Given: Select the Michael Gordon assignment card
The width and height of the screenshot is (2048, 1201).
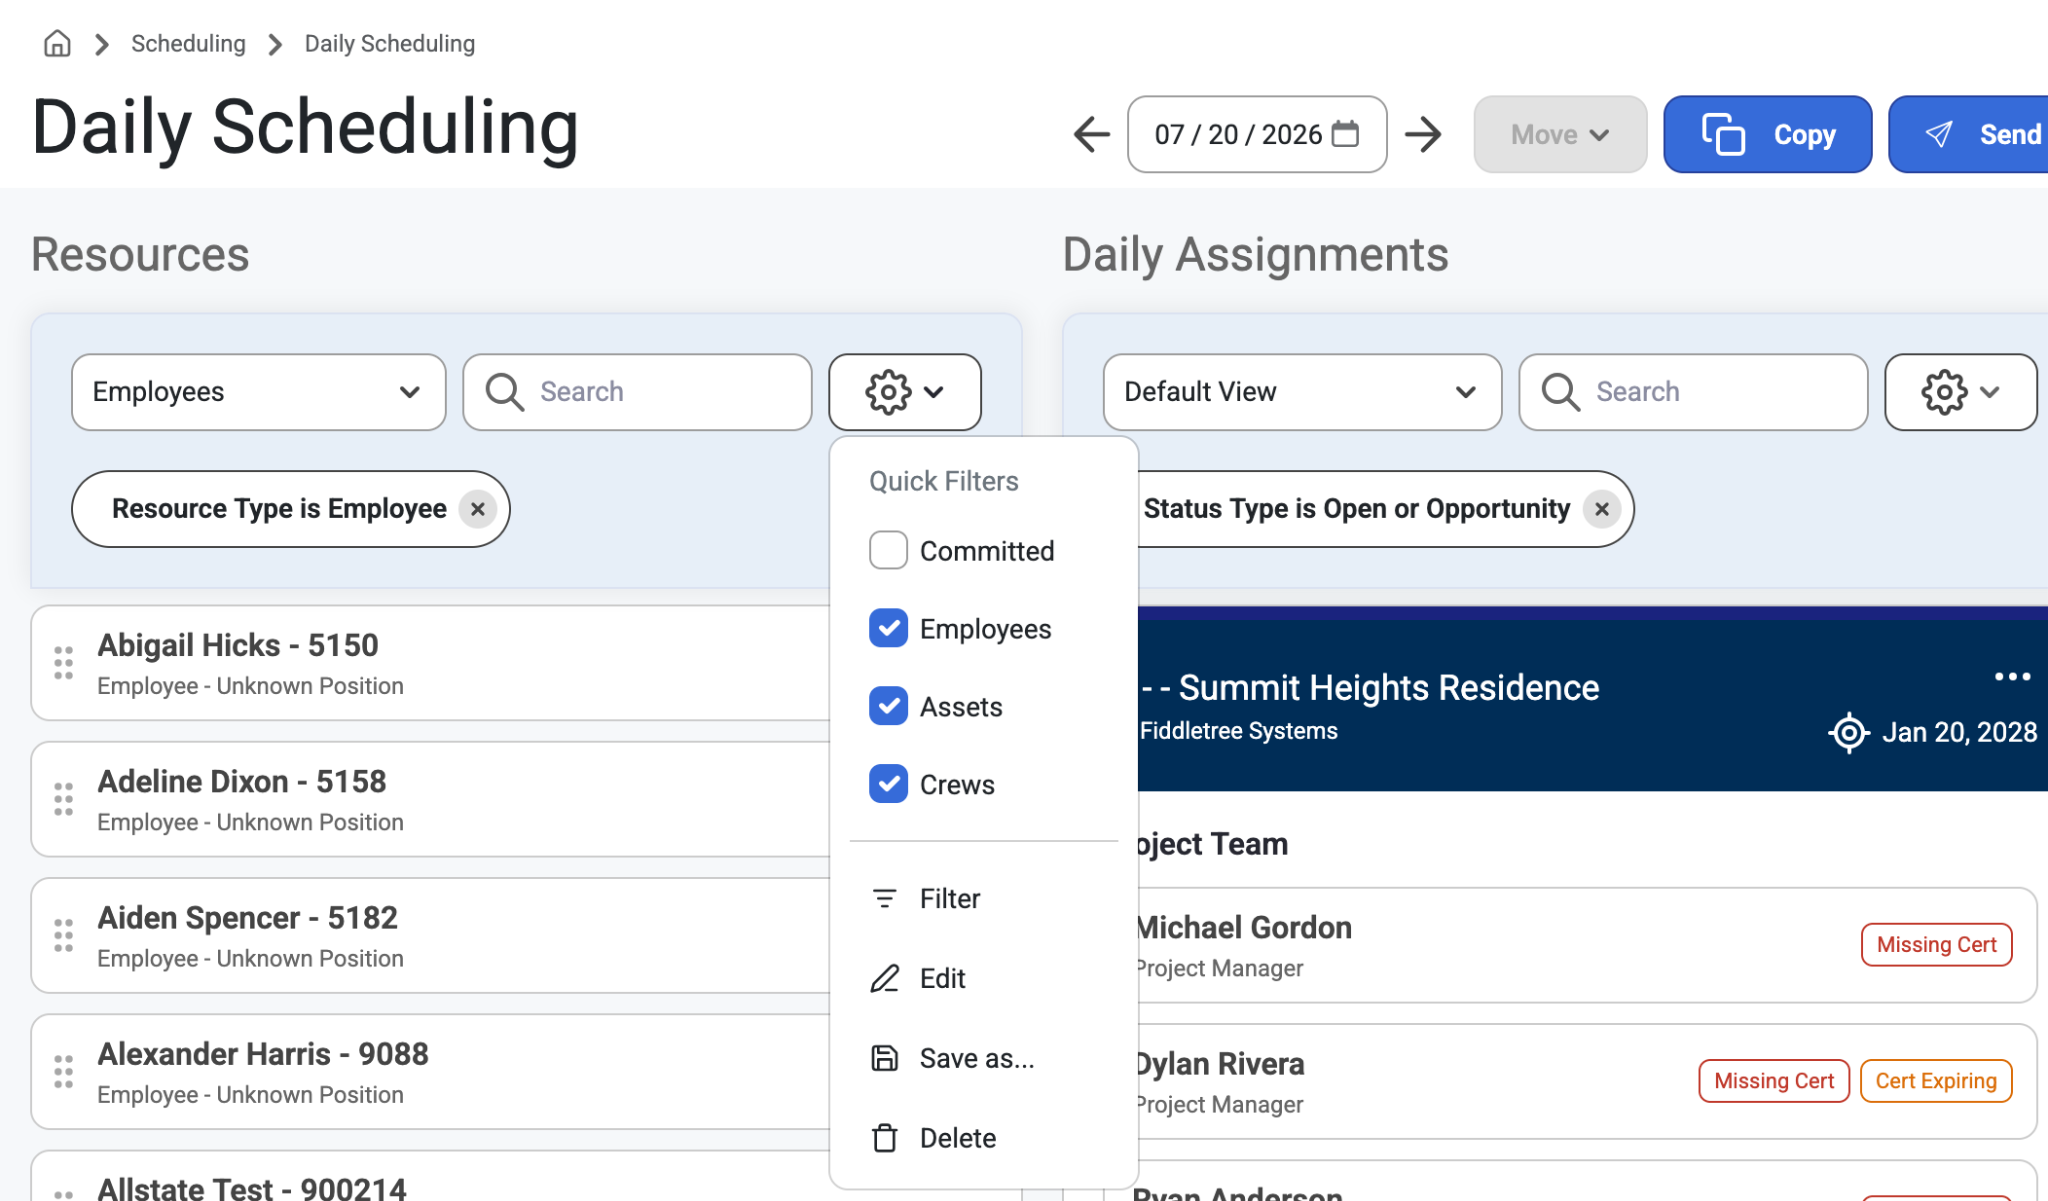Looking at the screenshot, I should tap(1587, 945).
